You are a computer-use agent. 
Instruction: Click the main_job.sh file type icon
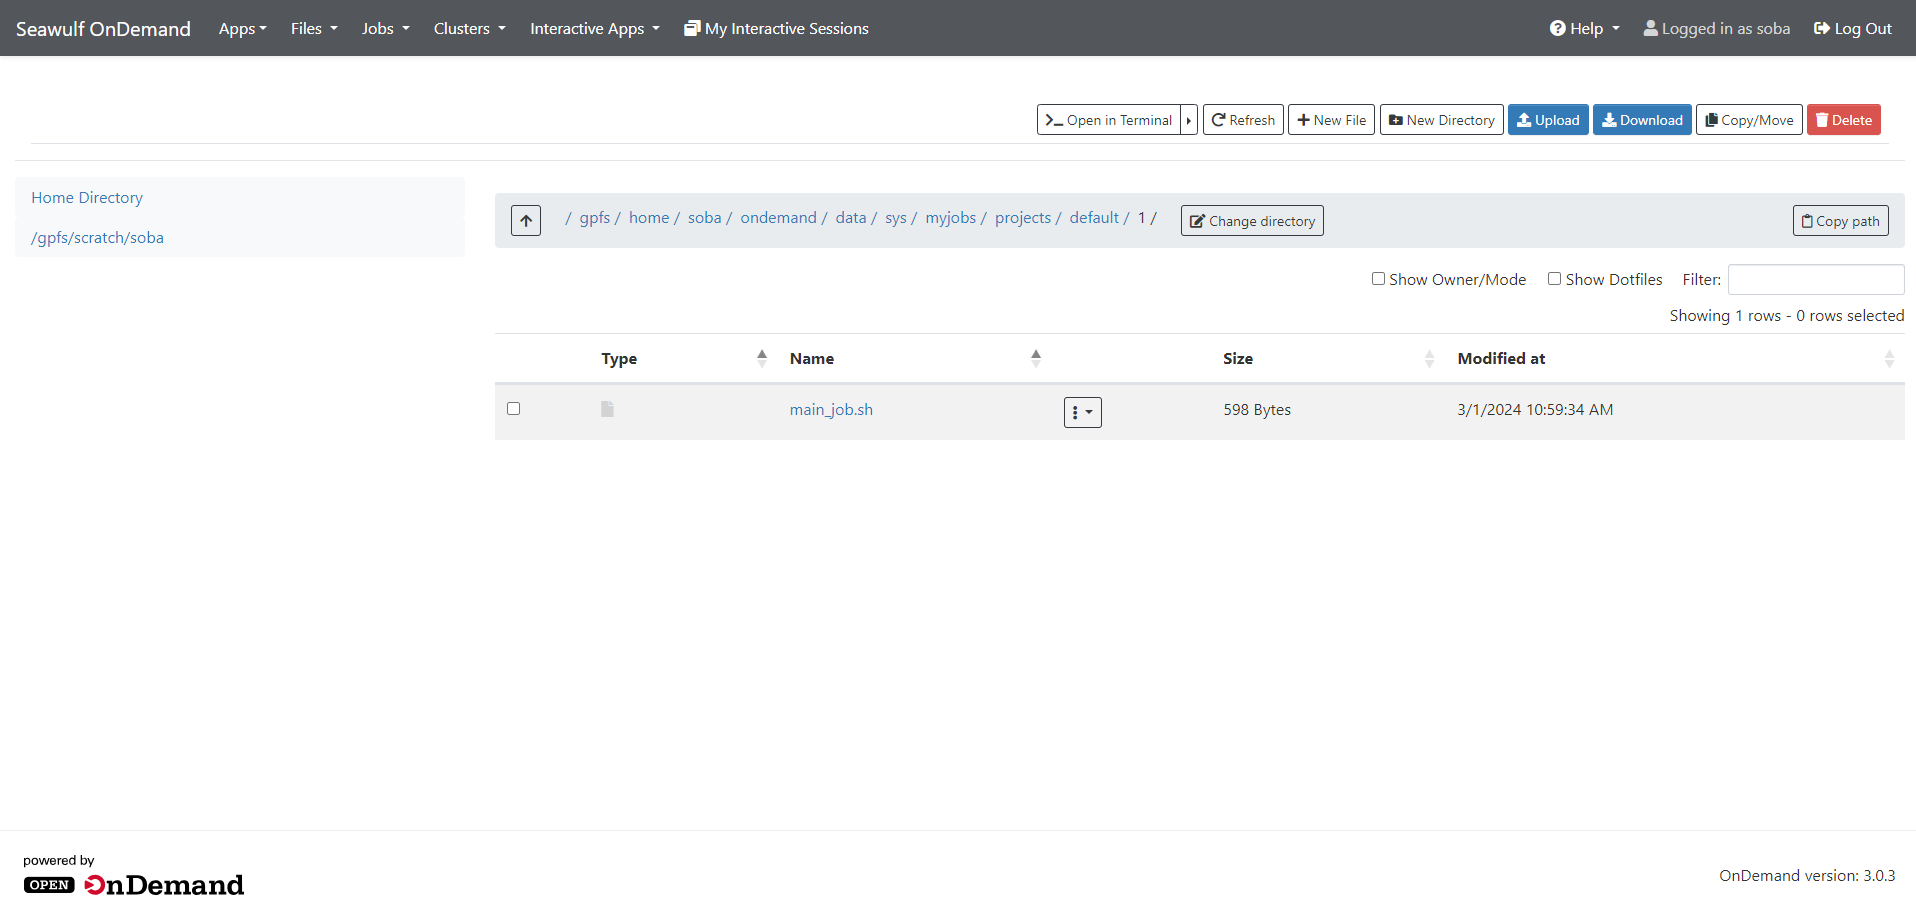607,409
